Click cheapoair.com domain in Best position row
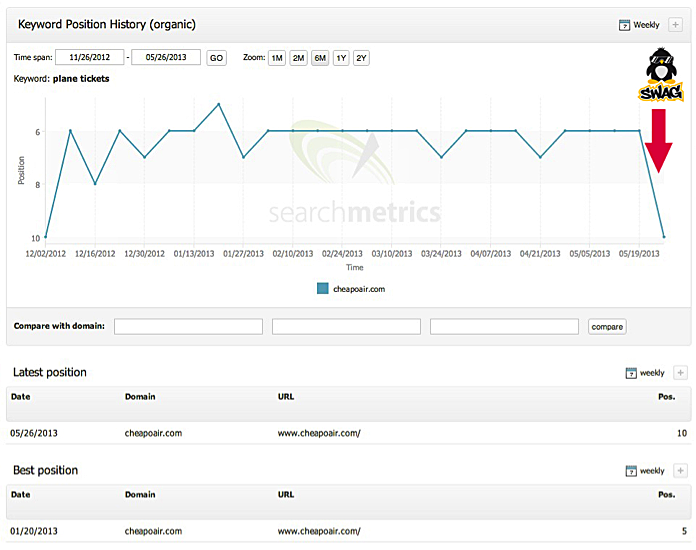This screenshot has height=550, width=696. [x=153, y=531]
